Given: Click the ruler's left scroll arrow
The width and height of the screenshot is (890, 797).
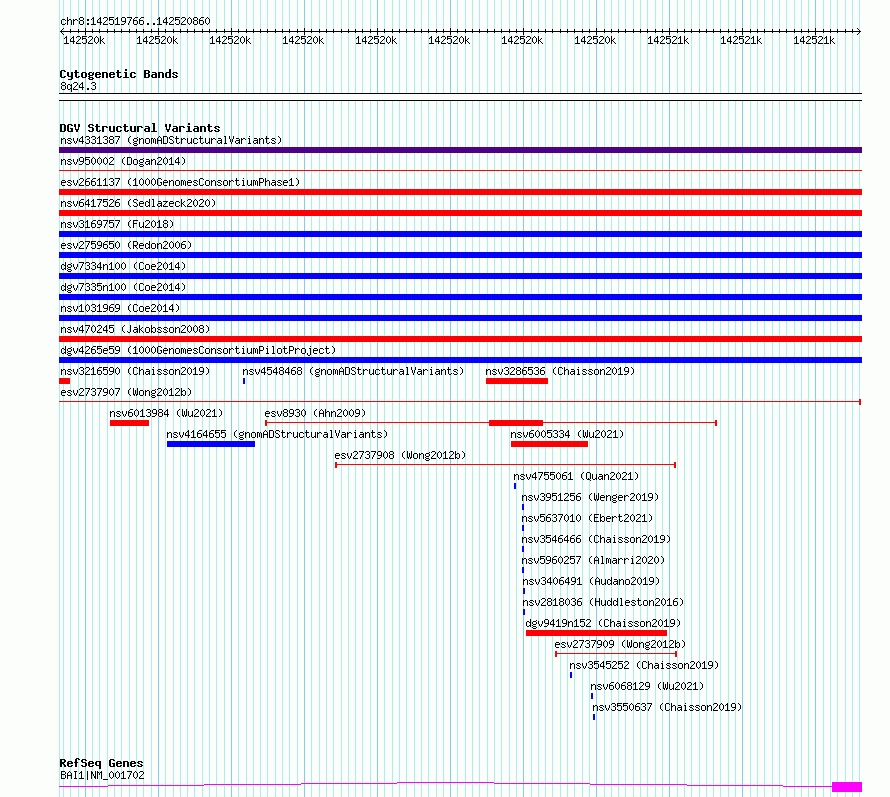Looking at the screenshot, I should click(x=62, y=31).
